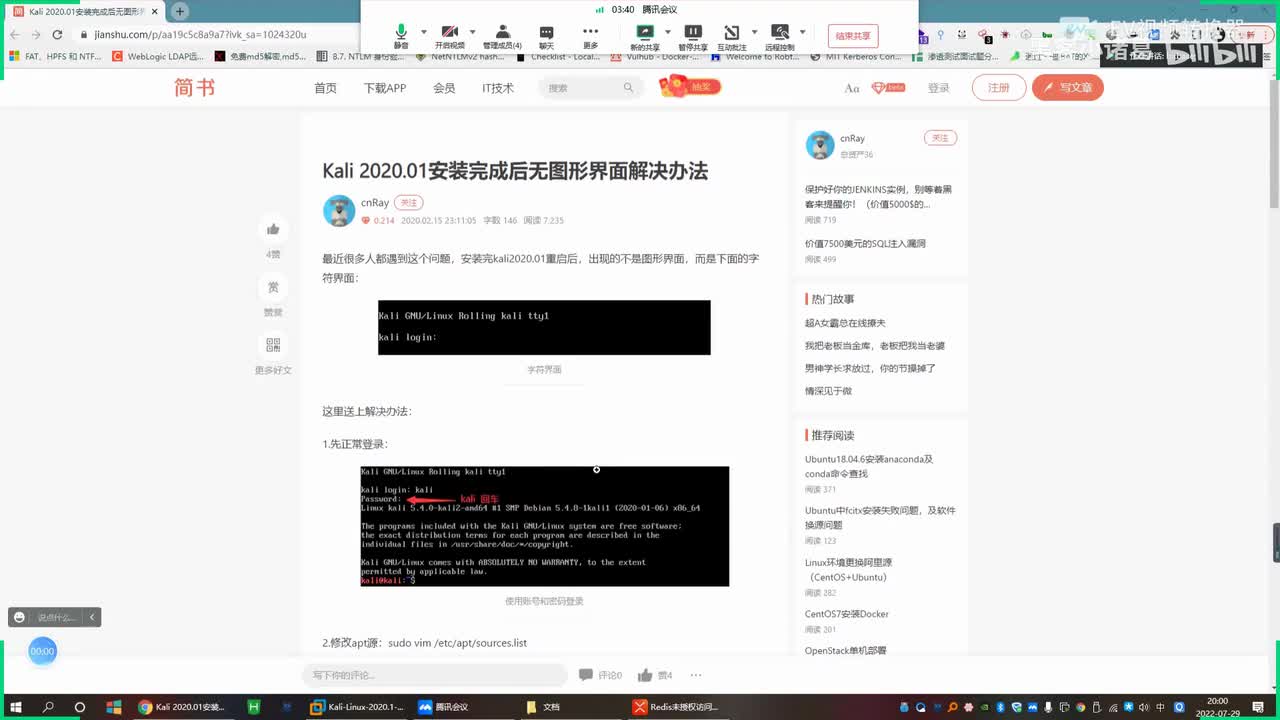This screenshot has width=1280, height=720.
Task: Turn on the video camera
Action: (x=450, y=36)
